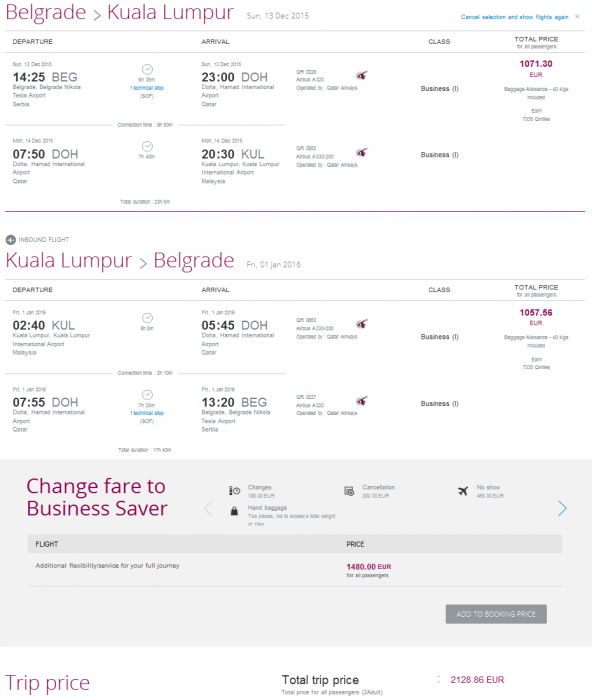Click the No show airplane icon

[463, 491]
